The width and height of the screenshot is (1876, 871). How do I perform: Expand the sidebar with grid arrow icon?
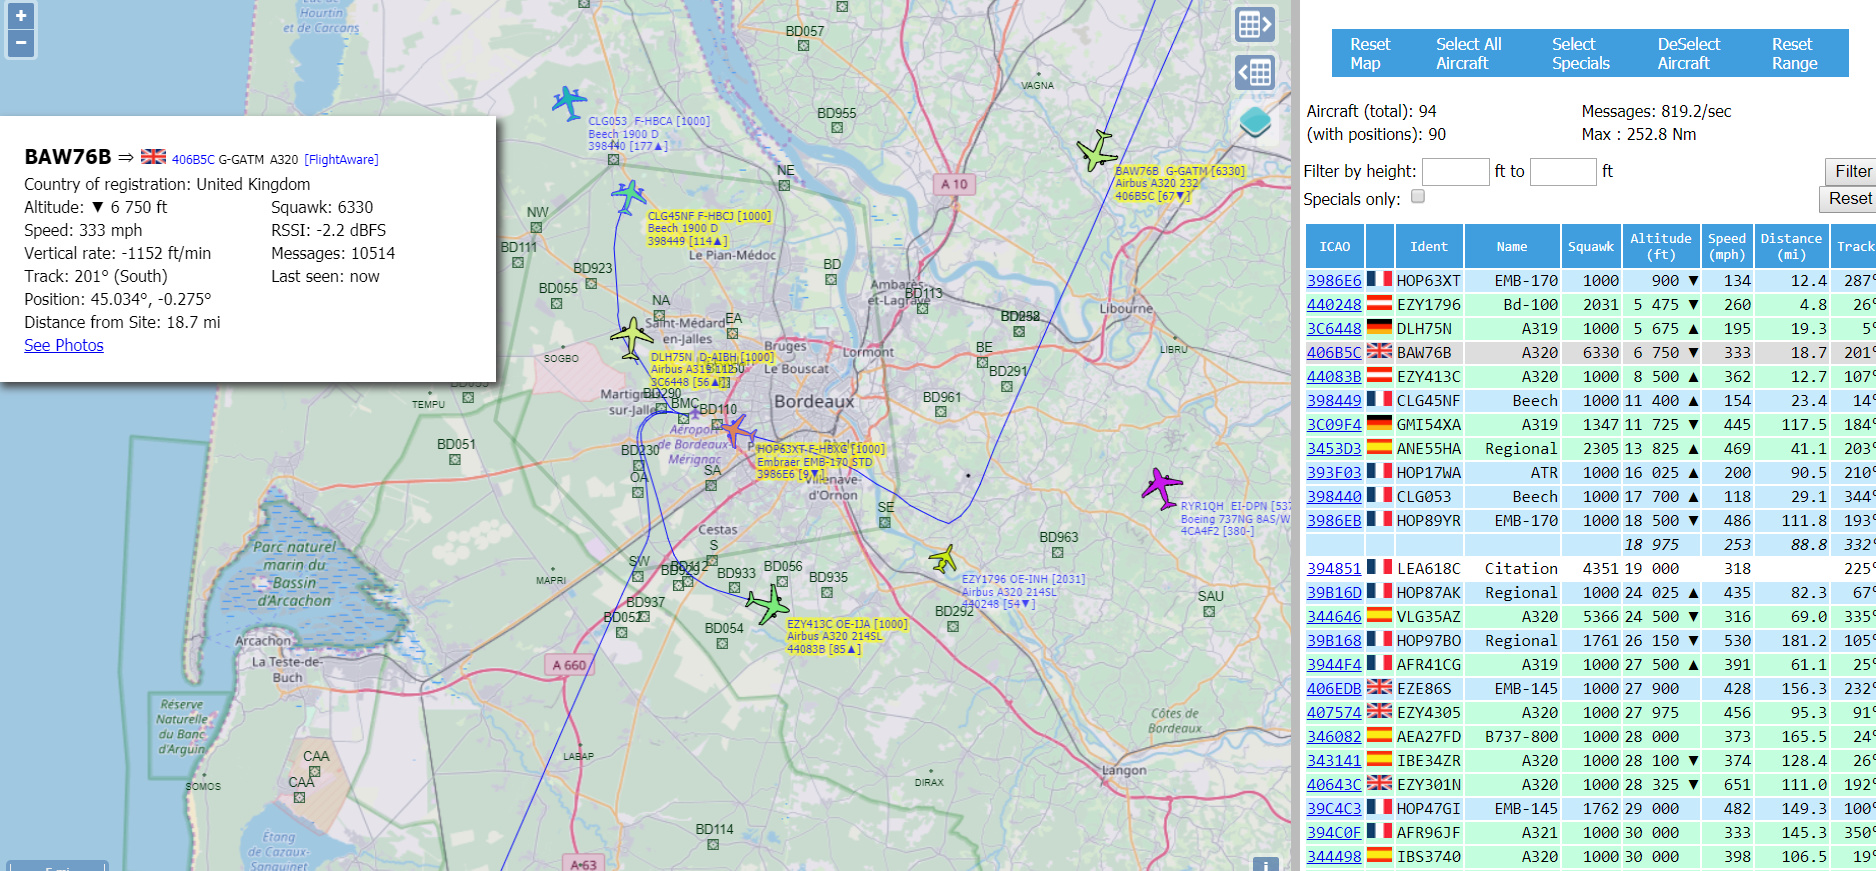1255,24
